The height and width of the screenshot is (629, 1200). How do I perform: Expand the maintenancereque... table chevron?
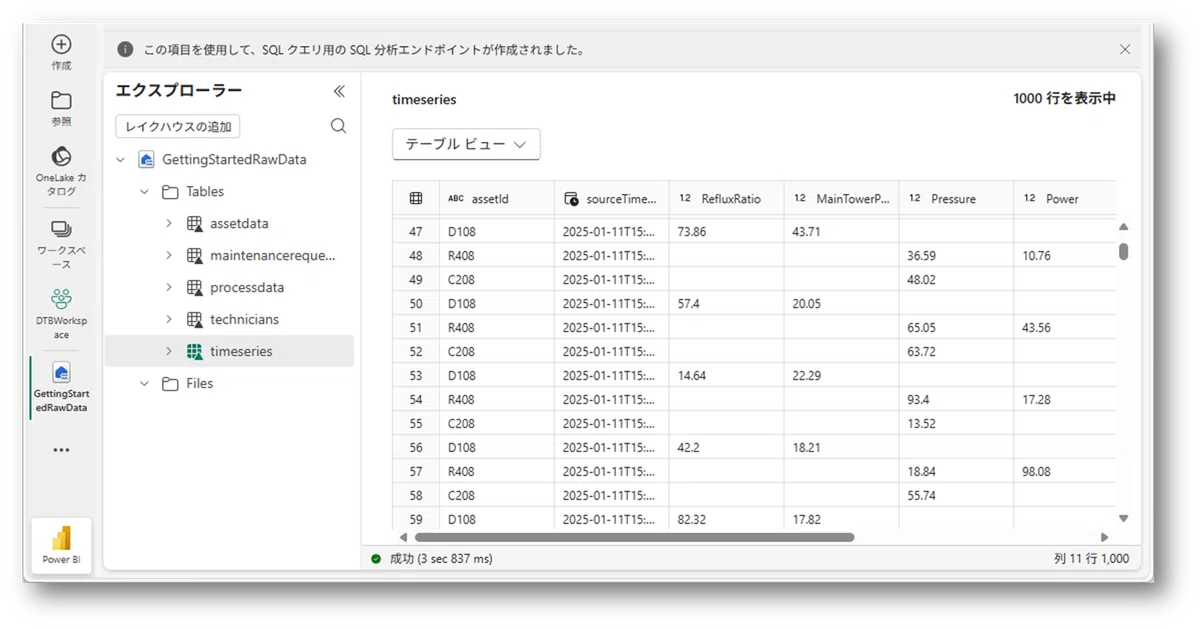(x=169, y=255)
